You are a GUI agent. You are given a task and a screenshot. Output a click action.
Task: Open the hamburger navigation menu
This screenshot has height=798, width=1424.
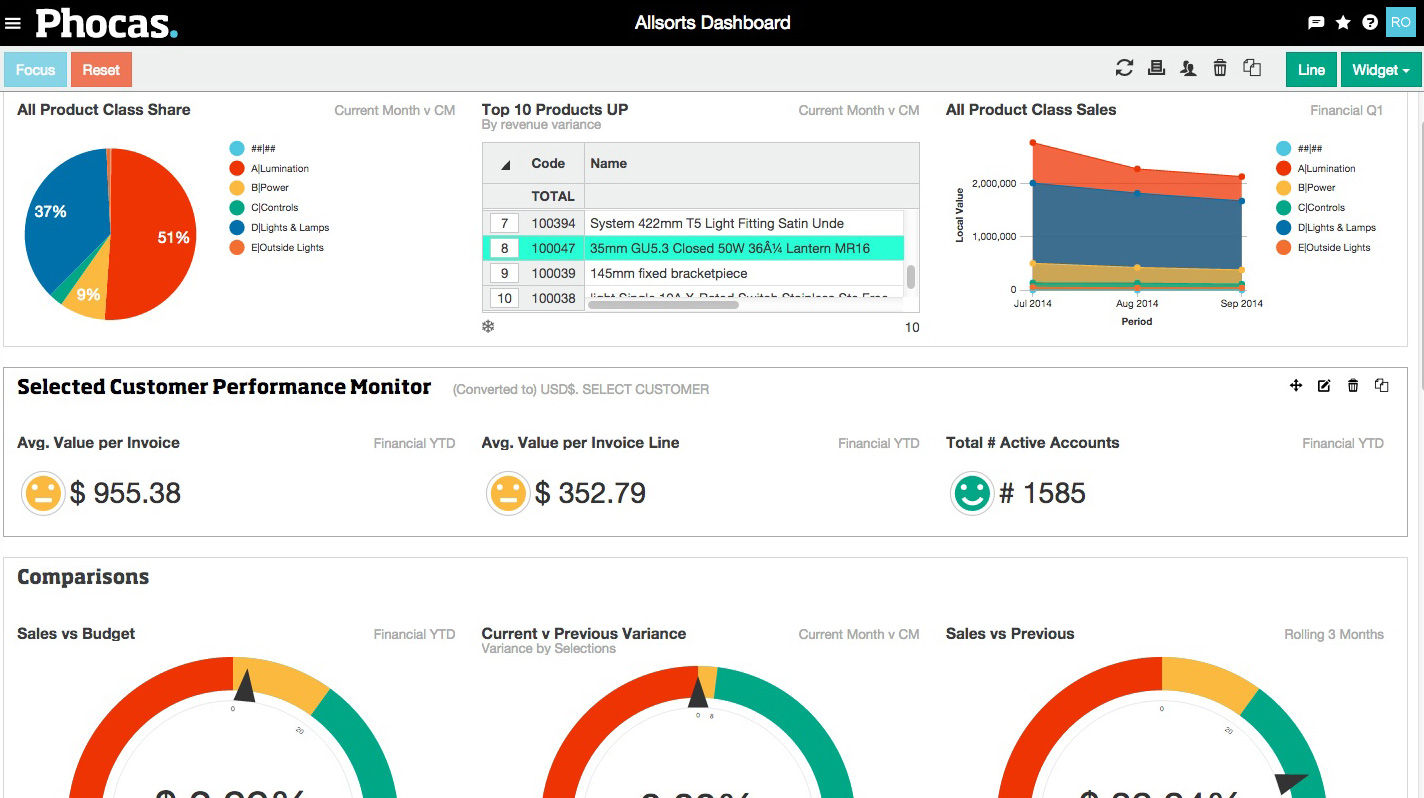[13, 23]
